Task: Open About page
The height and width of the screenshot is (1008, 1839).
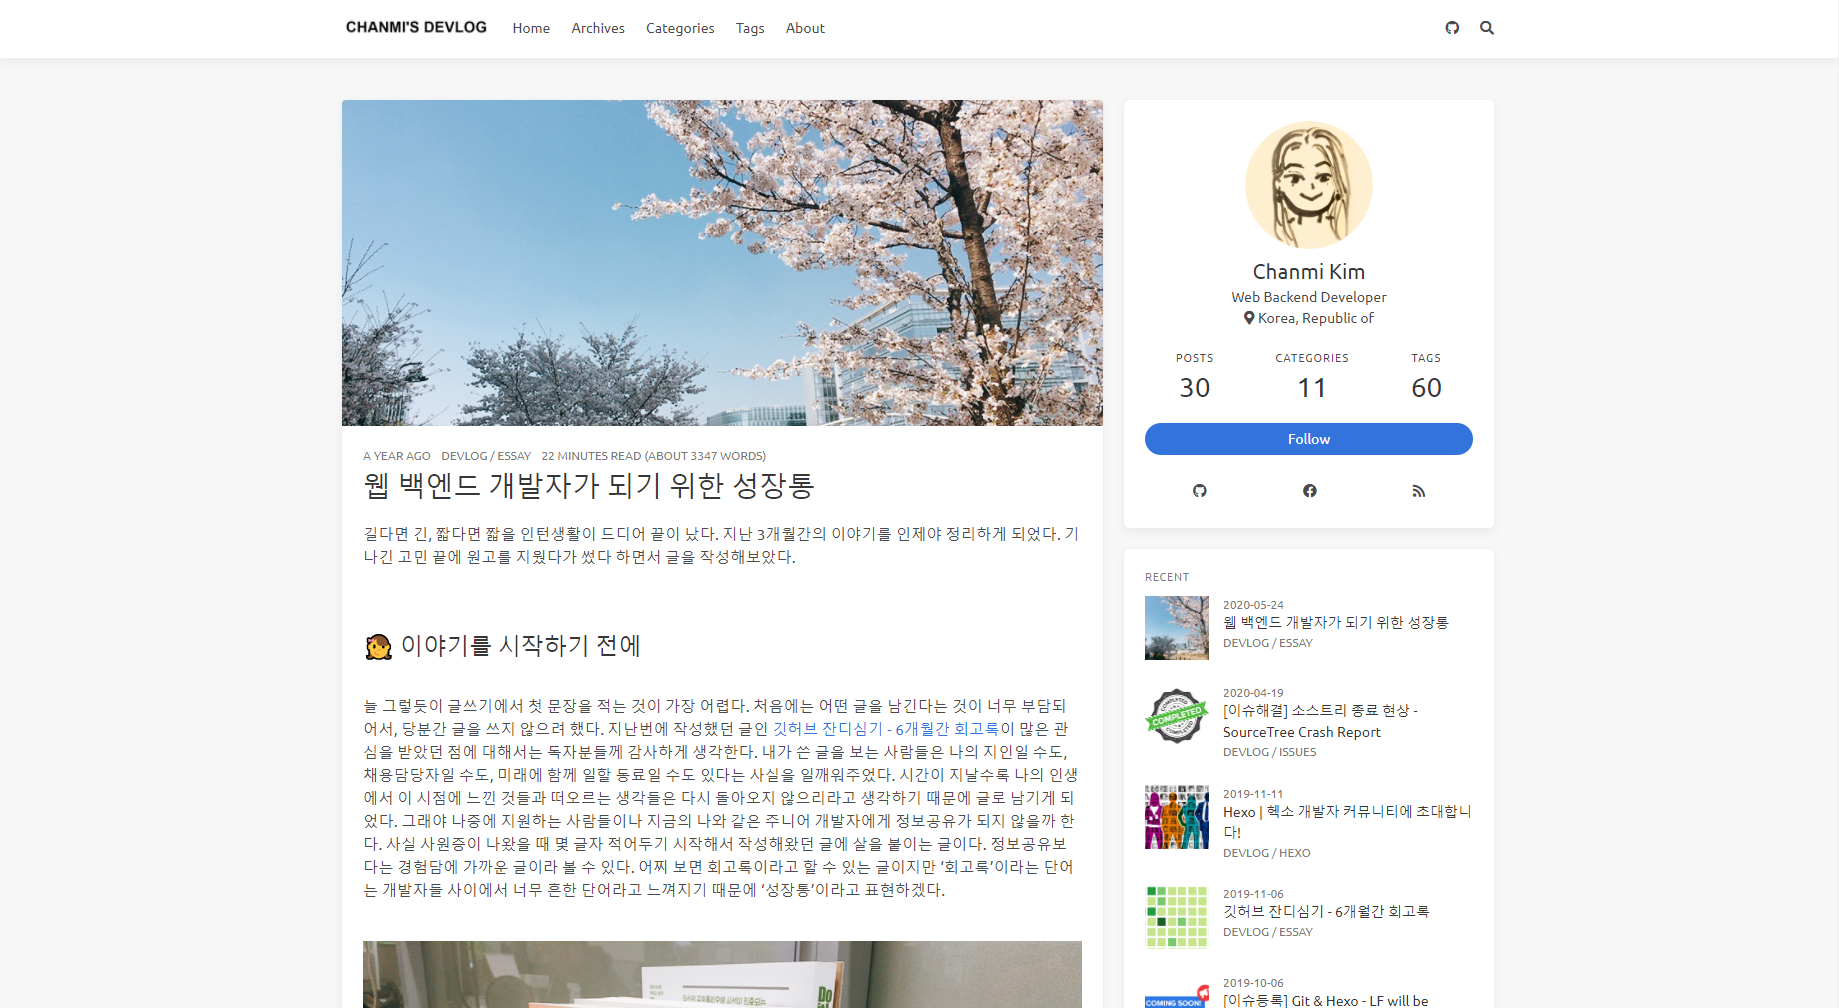Action: 805,28
